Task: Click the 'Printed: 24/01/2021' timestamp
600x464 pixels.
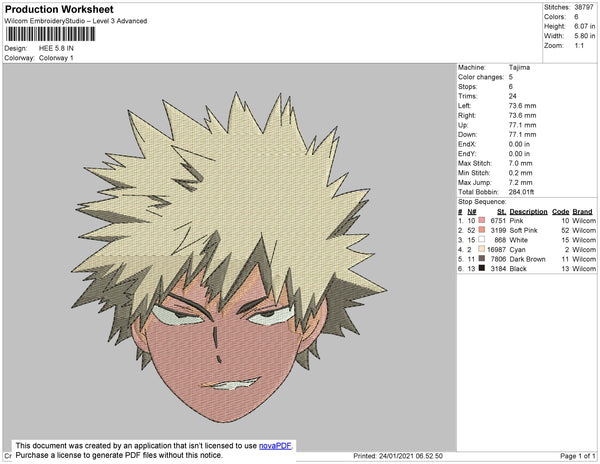Action: click(x=398, y=456)
